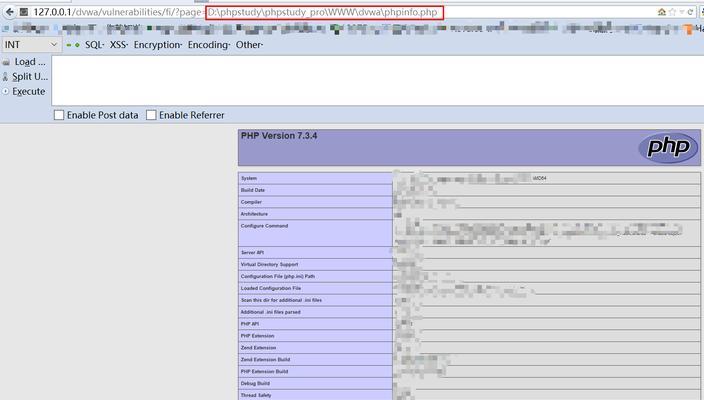Click the PHP API row label
The height and width of the screenshot is (400, 704).
(x=250, y=324)
